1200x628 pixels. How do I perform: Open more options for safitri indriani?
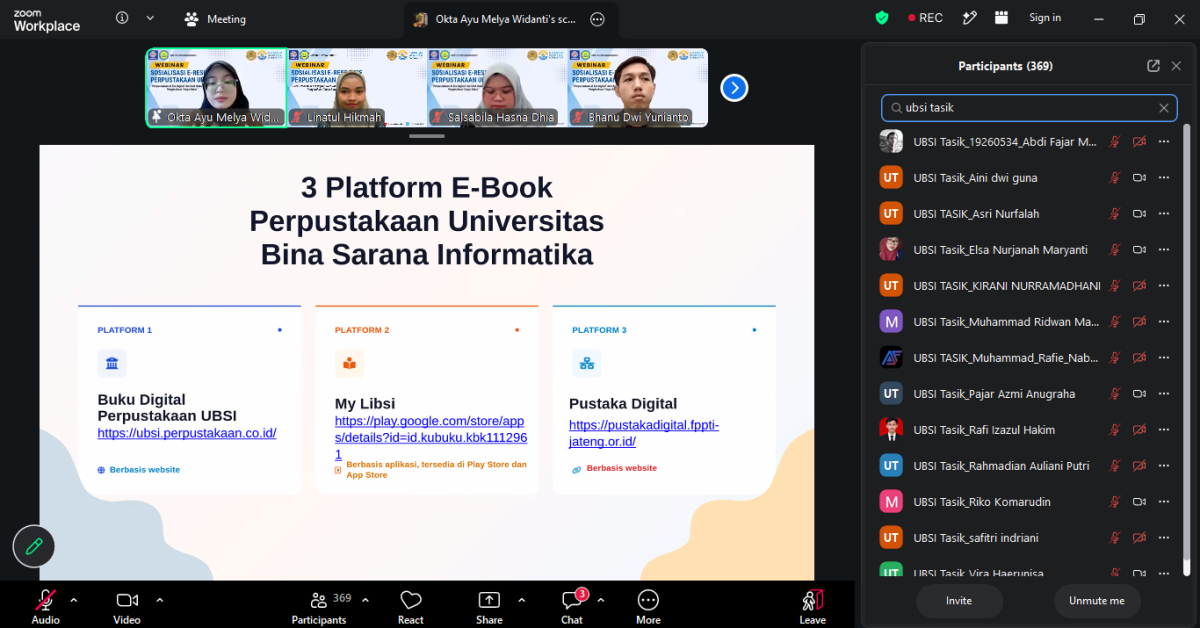1164,538
